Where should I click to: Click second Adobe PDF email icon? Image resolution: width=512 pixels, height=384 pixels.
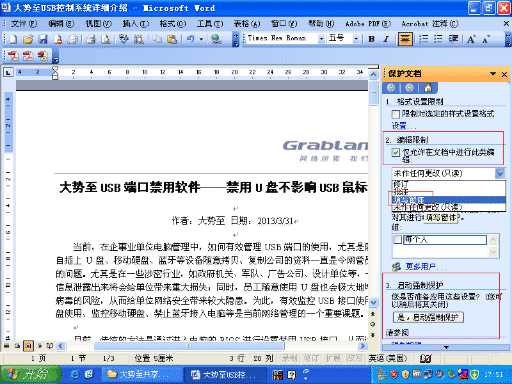pyautogui.click(x=27, y=56)
